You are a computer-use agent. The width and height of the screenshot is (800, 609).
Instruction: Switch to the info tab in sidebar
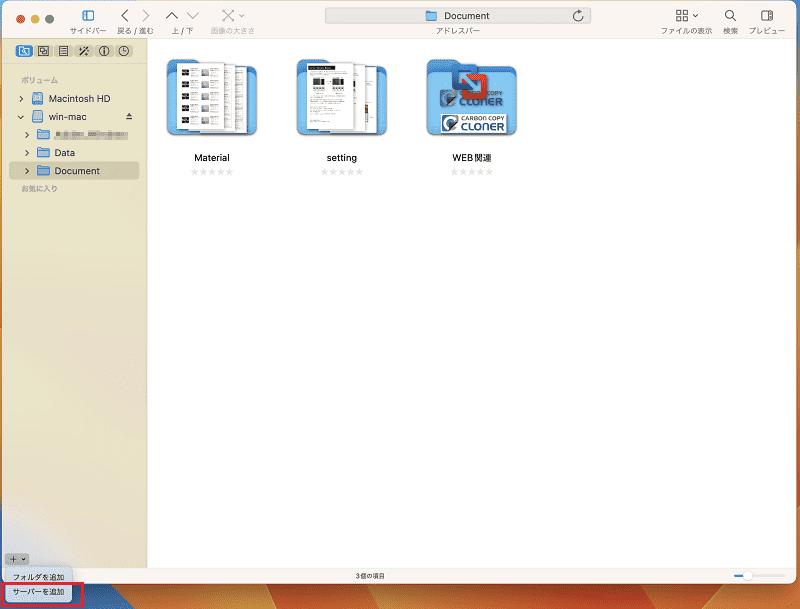(104, 51)
